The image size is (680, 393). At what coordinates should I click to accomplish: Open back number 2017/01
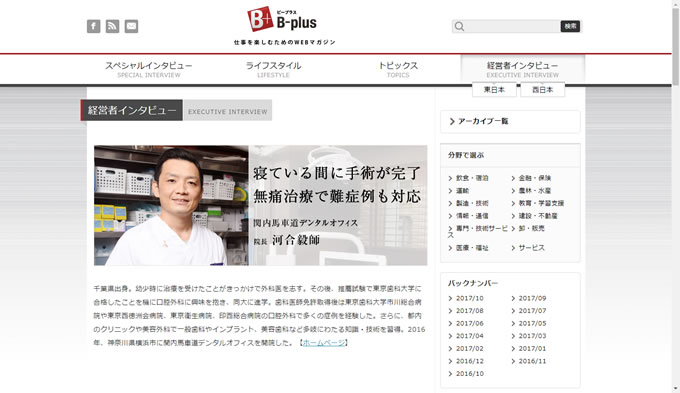coord(532,348)
